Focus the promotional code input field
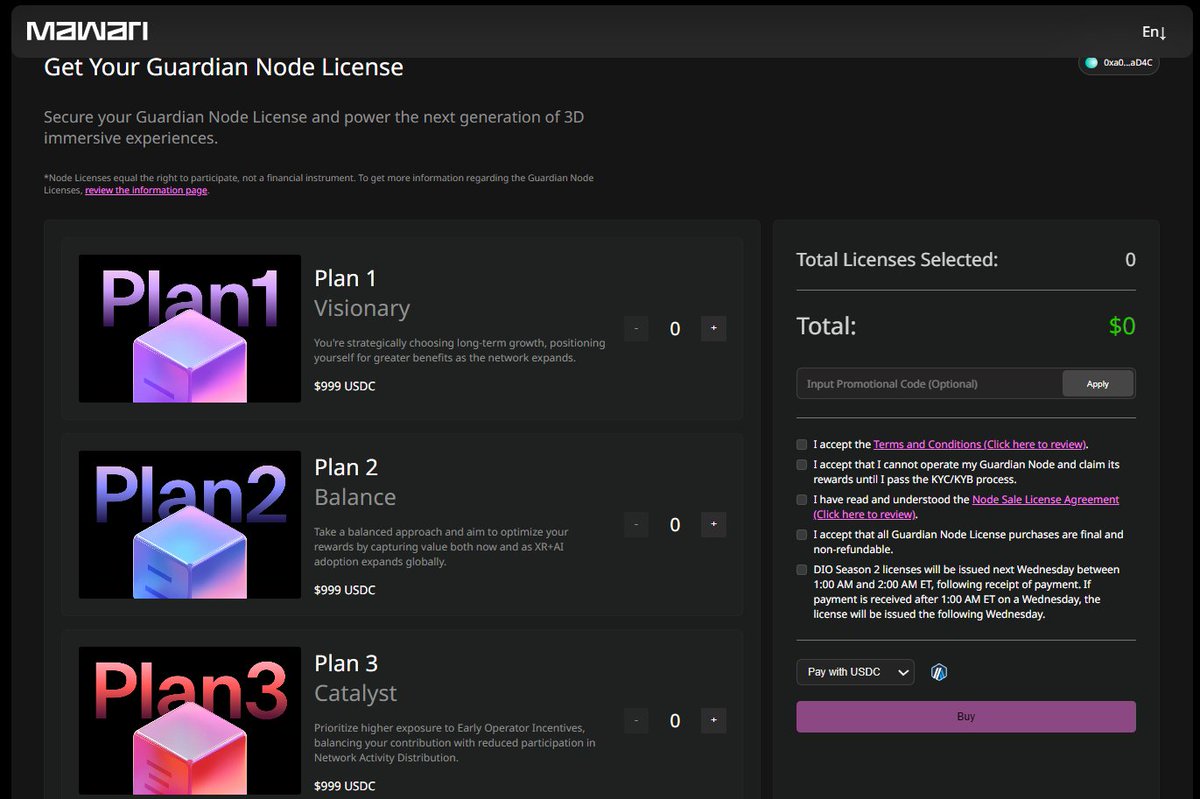The width and height of the screenshot is (1200, 799). pyautogui.click(x=929, y=384)
